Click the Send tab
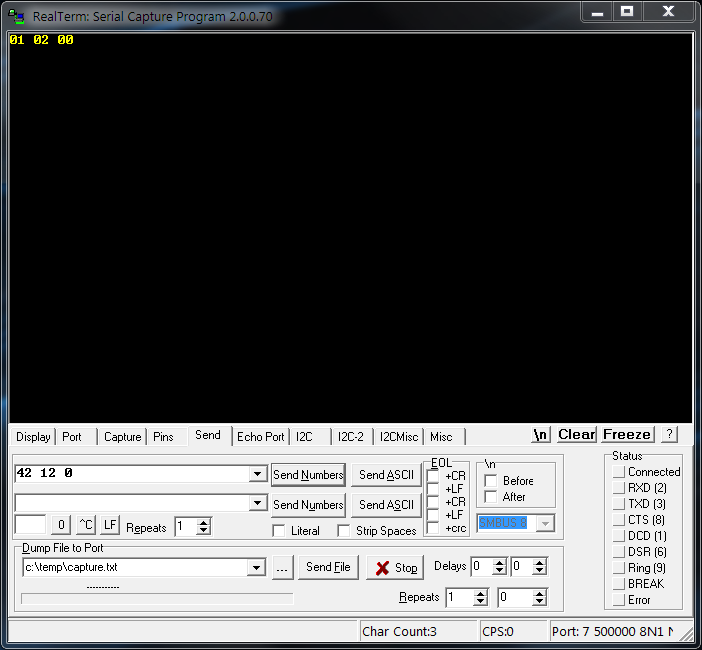This screenshot has width=702, height=650. [x=208, y=435]
